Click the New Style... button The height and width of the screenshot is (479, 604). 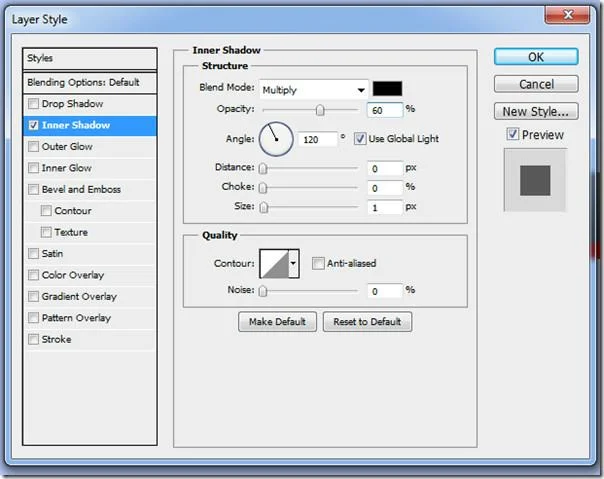pyautogui.click(x=536, y=111)
